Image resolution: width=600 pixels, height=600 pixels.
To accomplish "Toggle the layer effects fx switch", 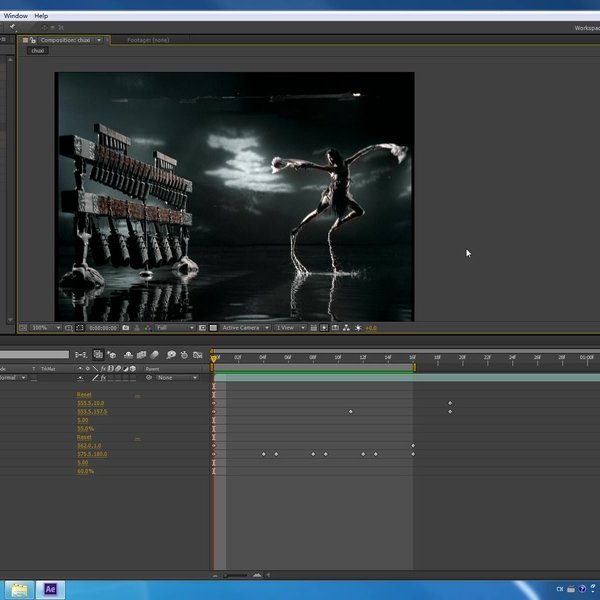I will point(102,378).
